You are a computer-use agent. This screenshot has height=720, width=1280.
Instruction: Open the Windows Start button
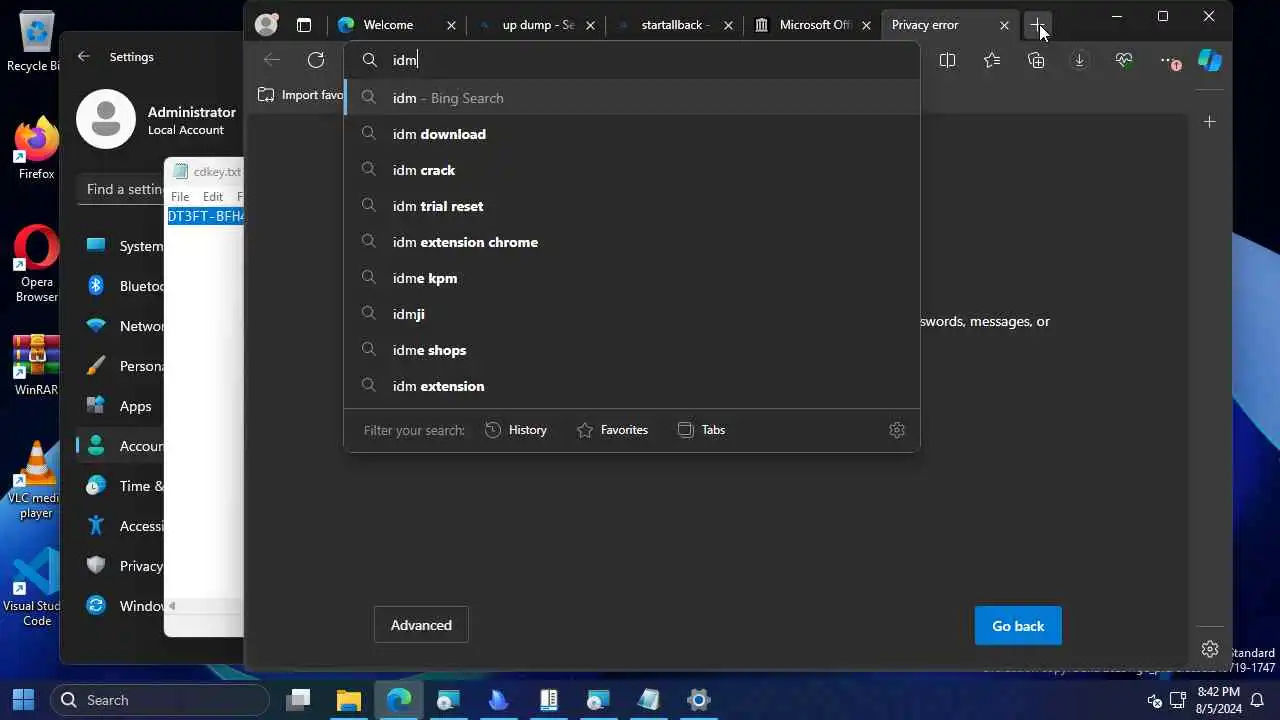[x=23, y=700]
